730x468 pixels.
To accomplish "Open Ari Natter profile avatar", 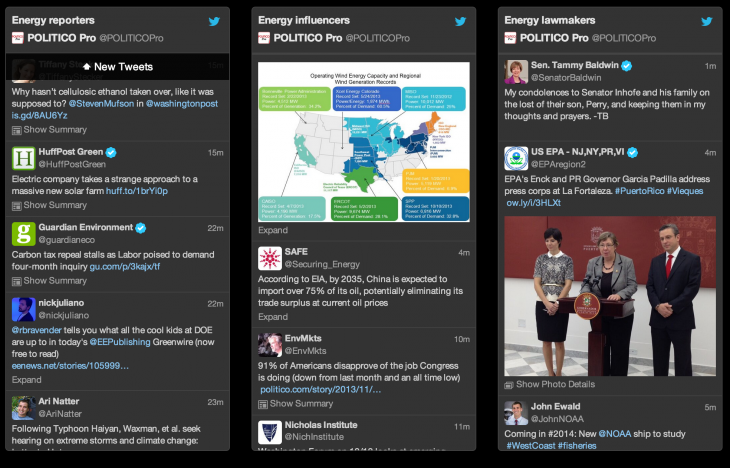I will pos(23,408).
